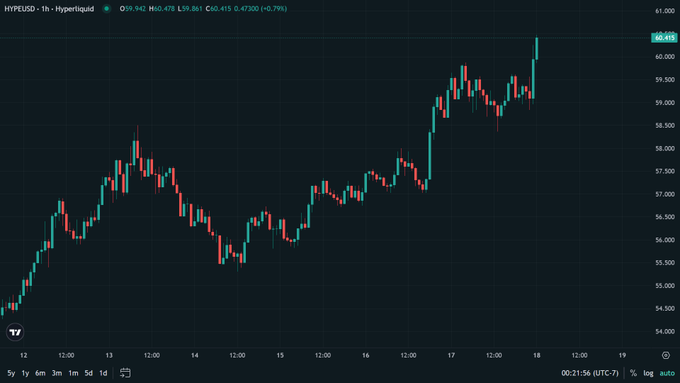Screen dimensions: 680x383
Task: Click the high value H60.478
Action: point(162,9)
